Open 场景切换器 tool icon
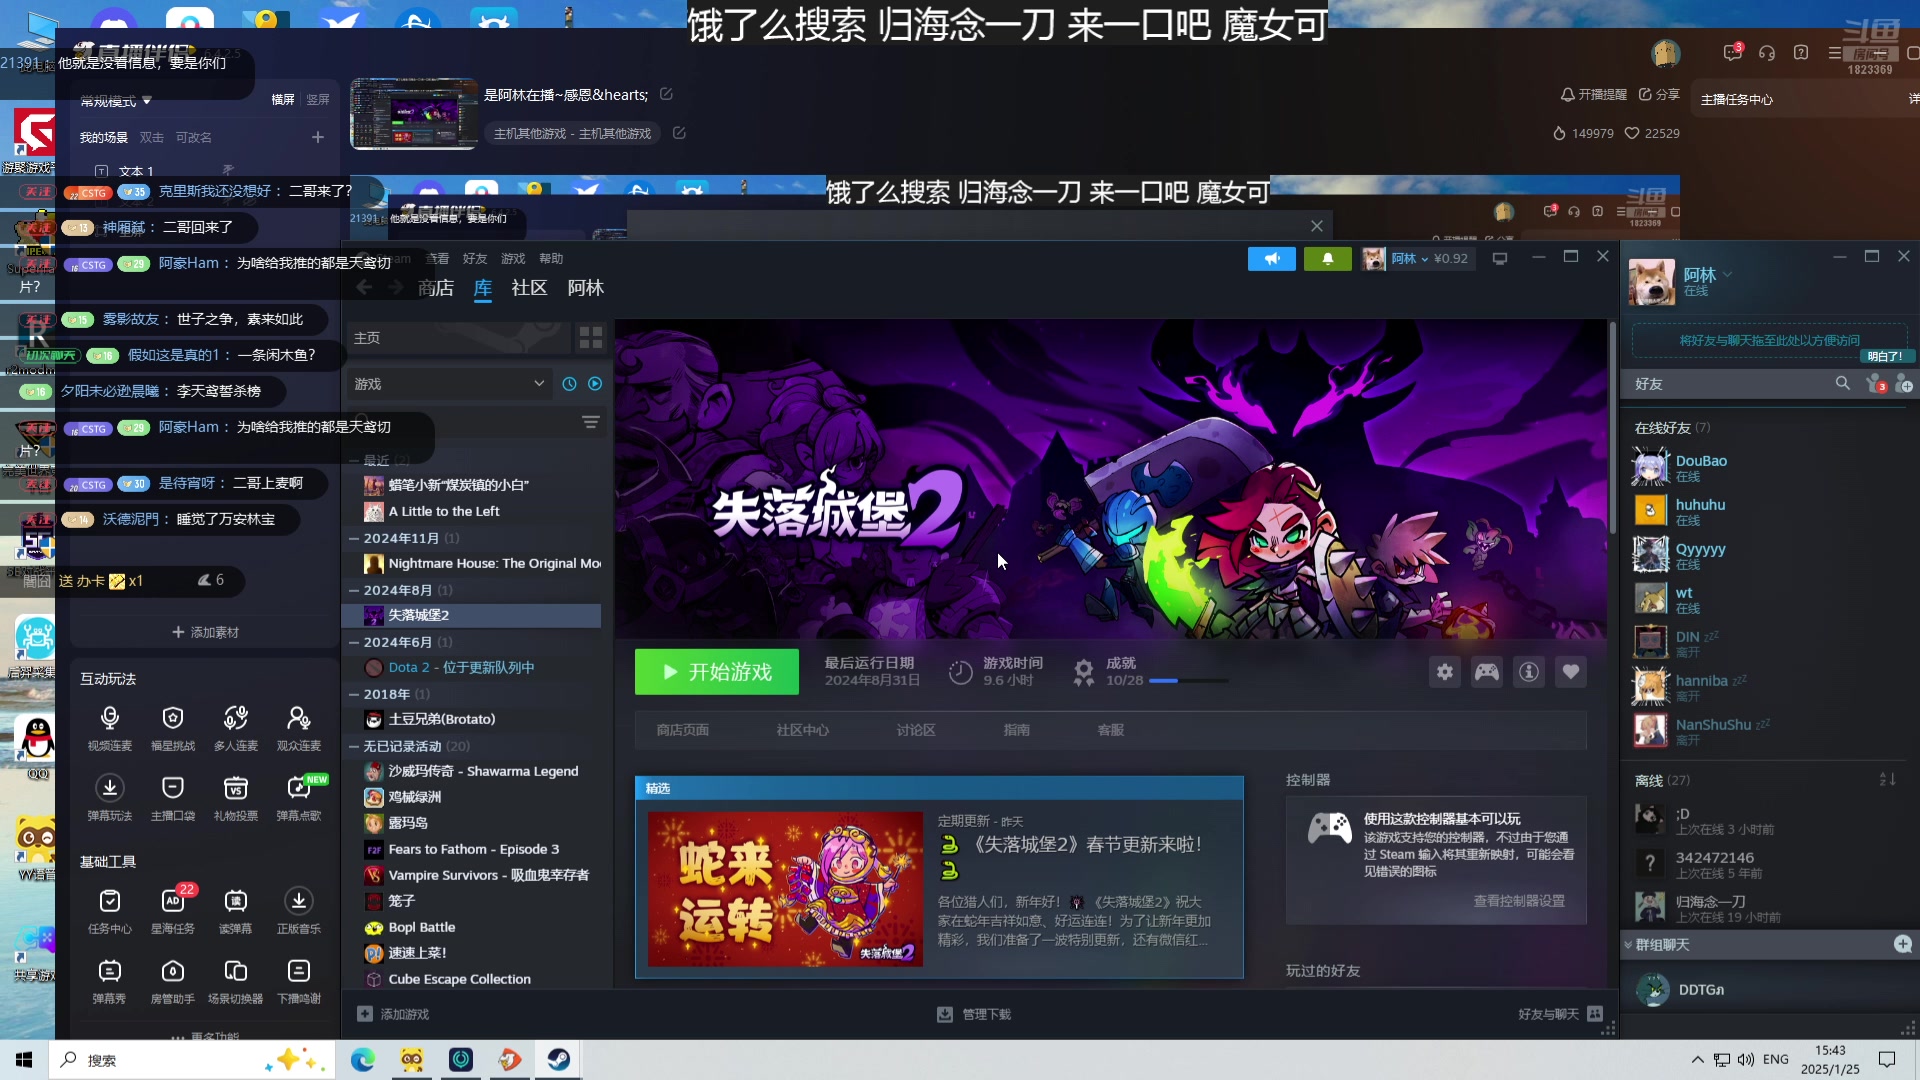Screen dimensions: 1920x1080 click(x=236, y=981)
